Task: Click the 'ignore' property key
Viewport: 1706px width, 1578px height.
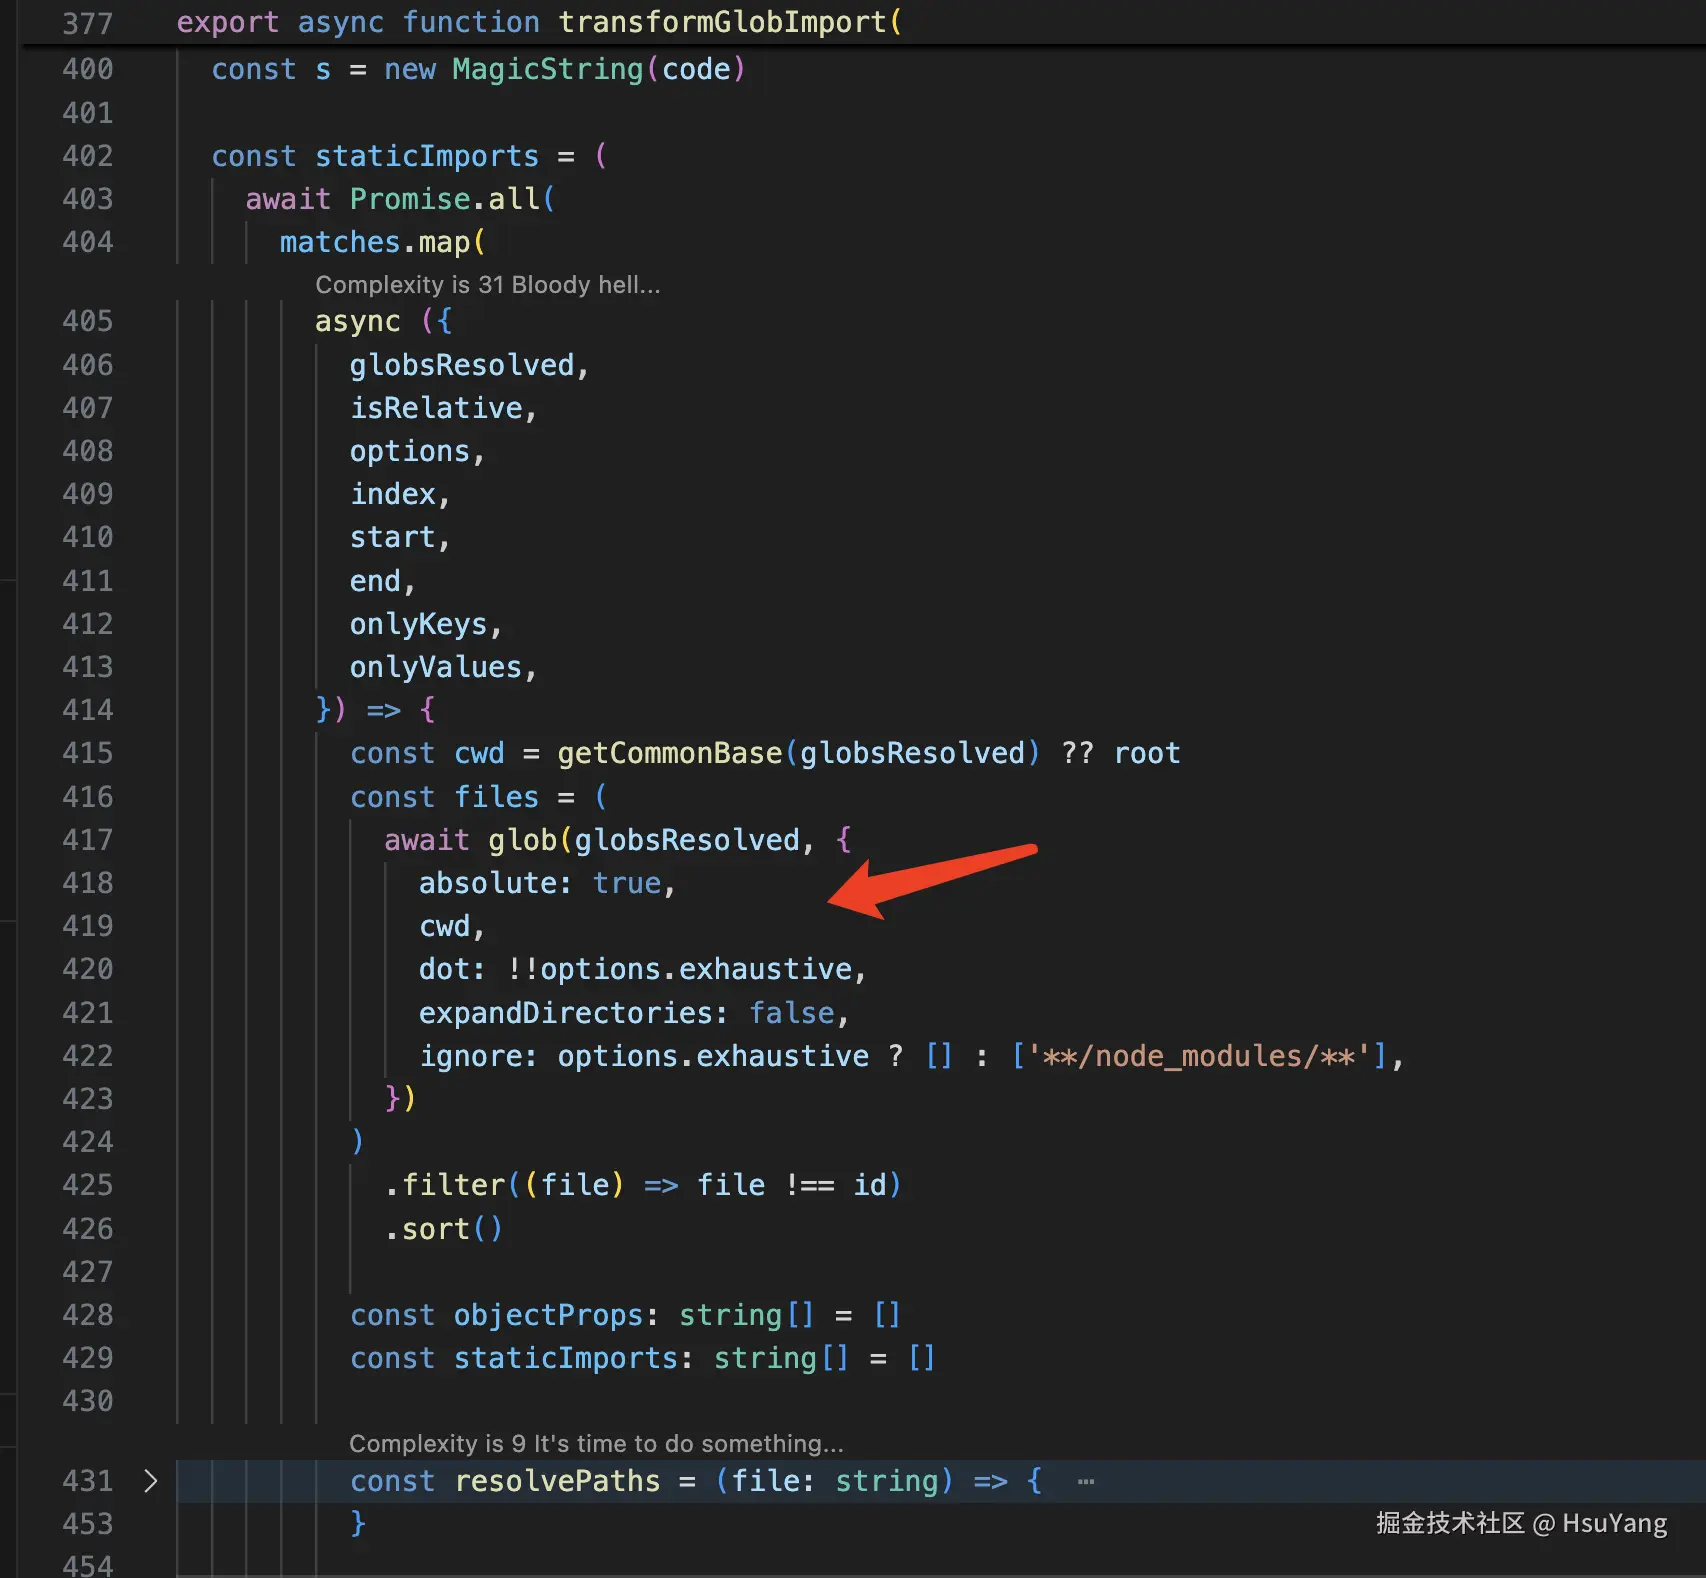Action: tap(470, 1056)
